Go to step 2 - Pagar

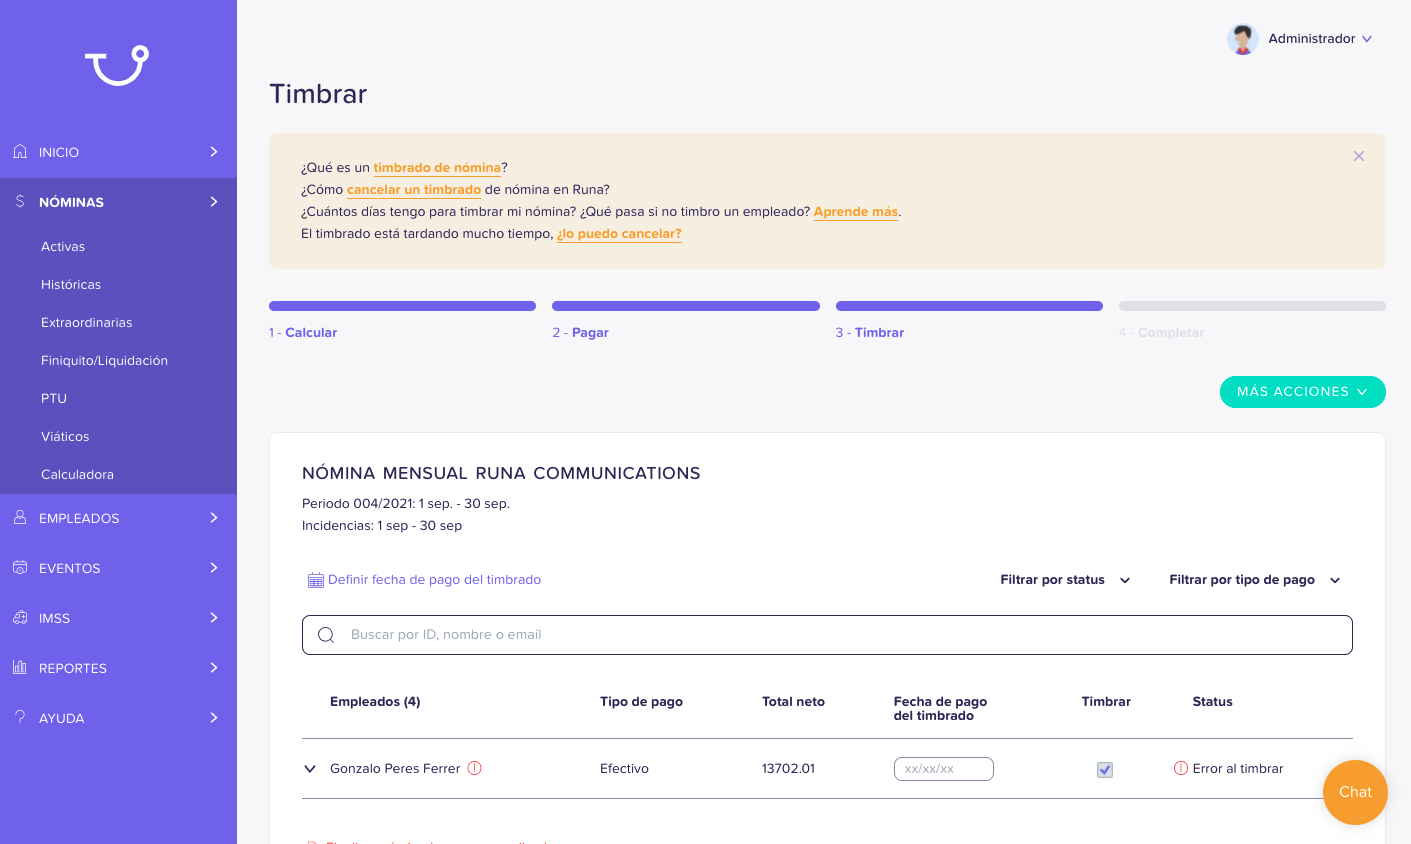click(x=580, y=332)
